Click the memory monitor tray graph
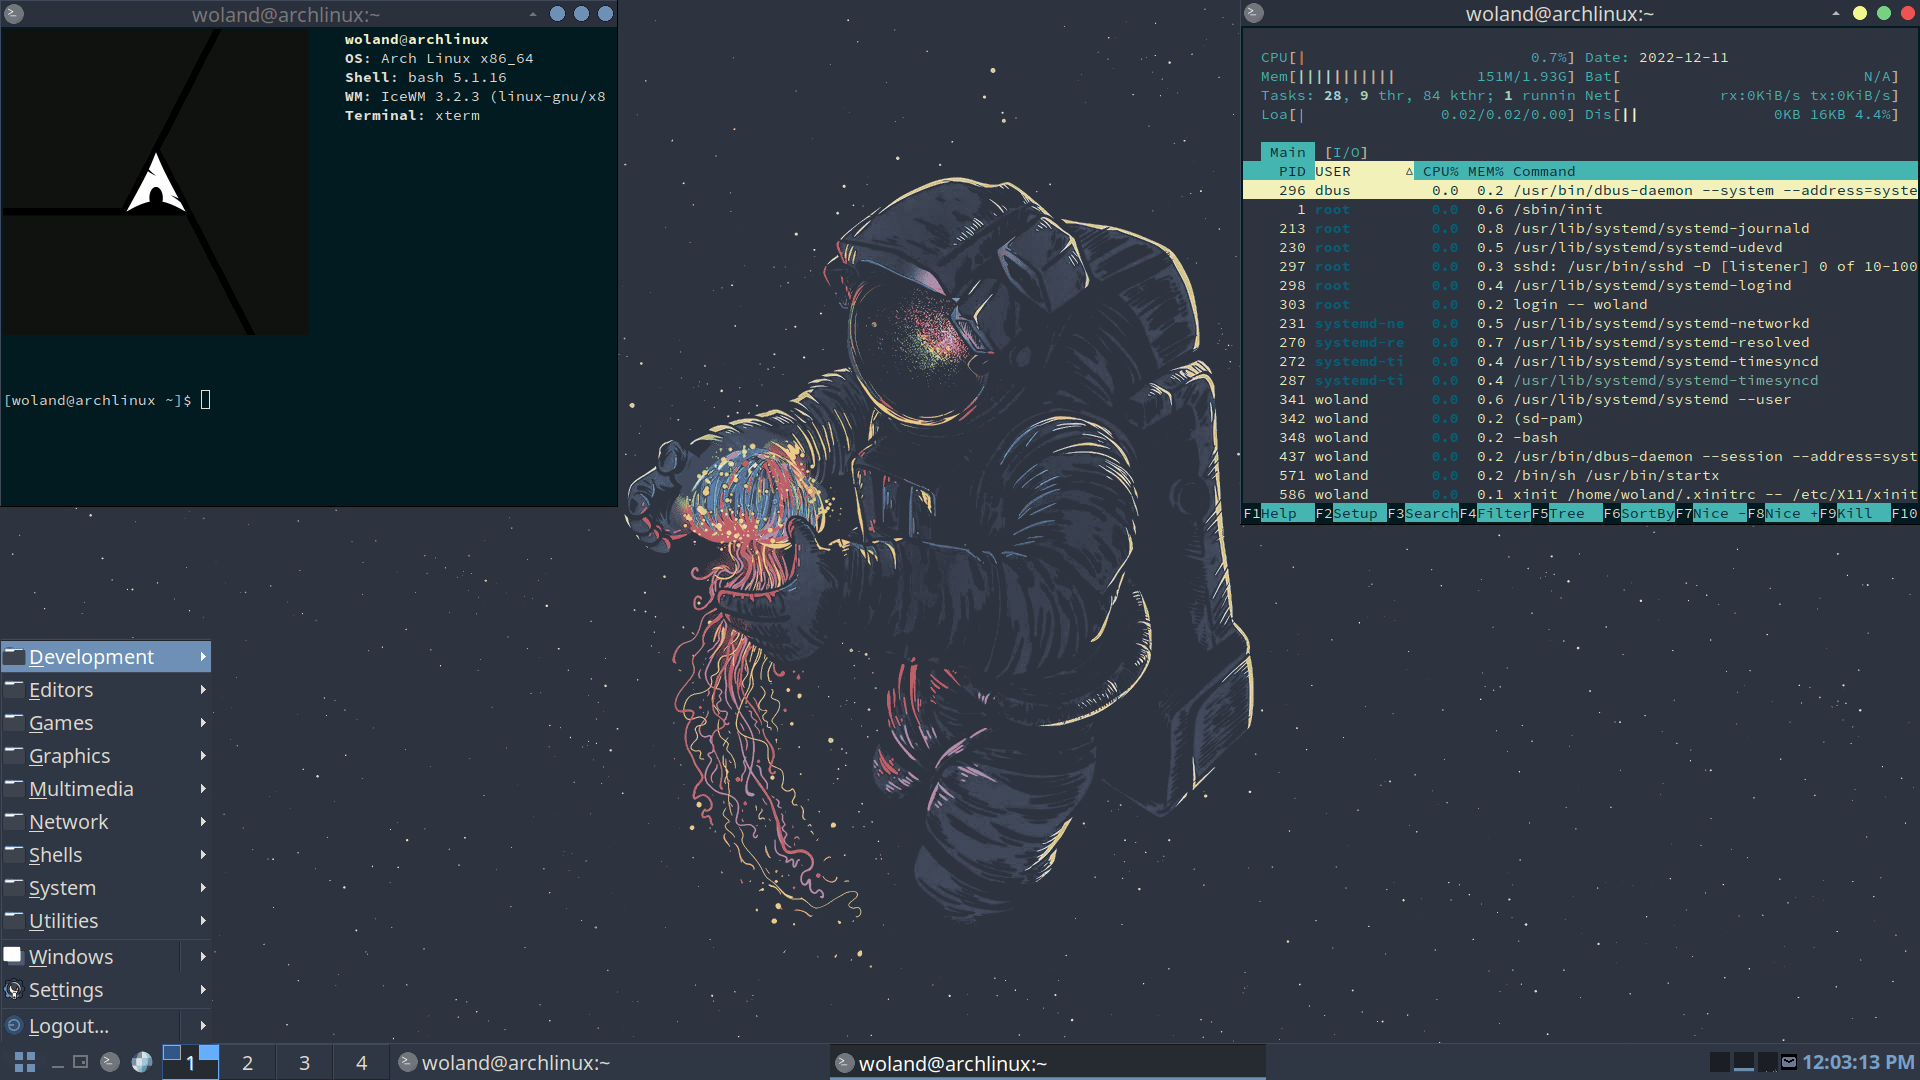The height and width of the screenshot is (1080, 1920). pyautogui.click(x=1743, y=1062)
